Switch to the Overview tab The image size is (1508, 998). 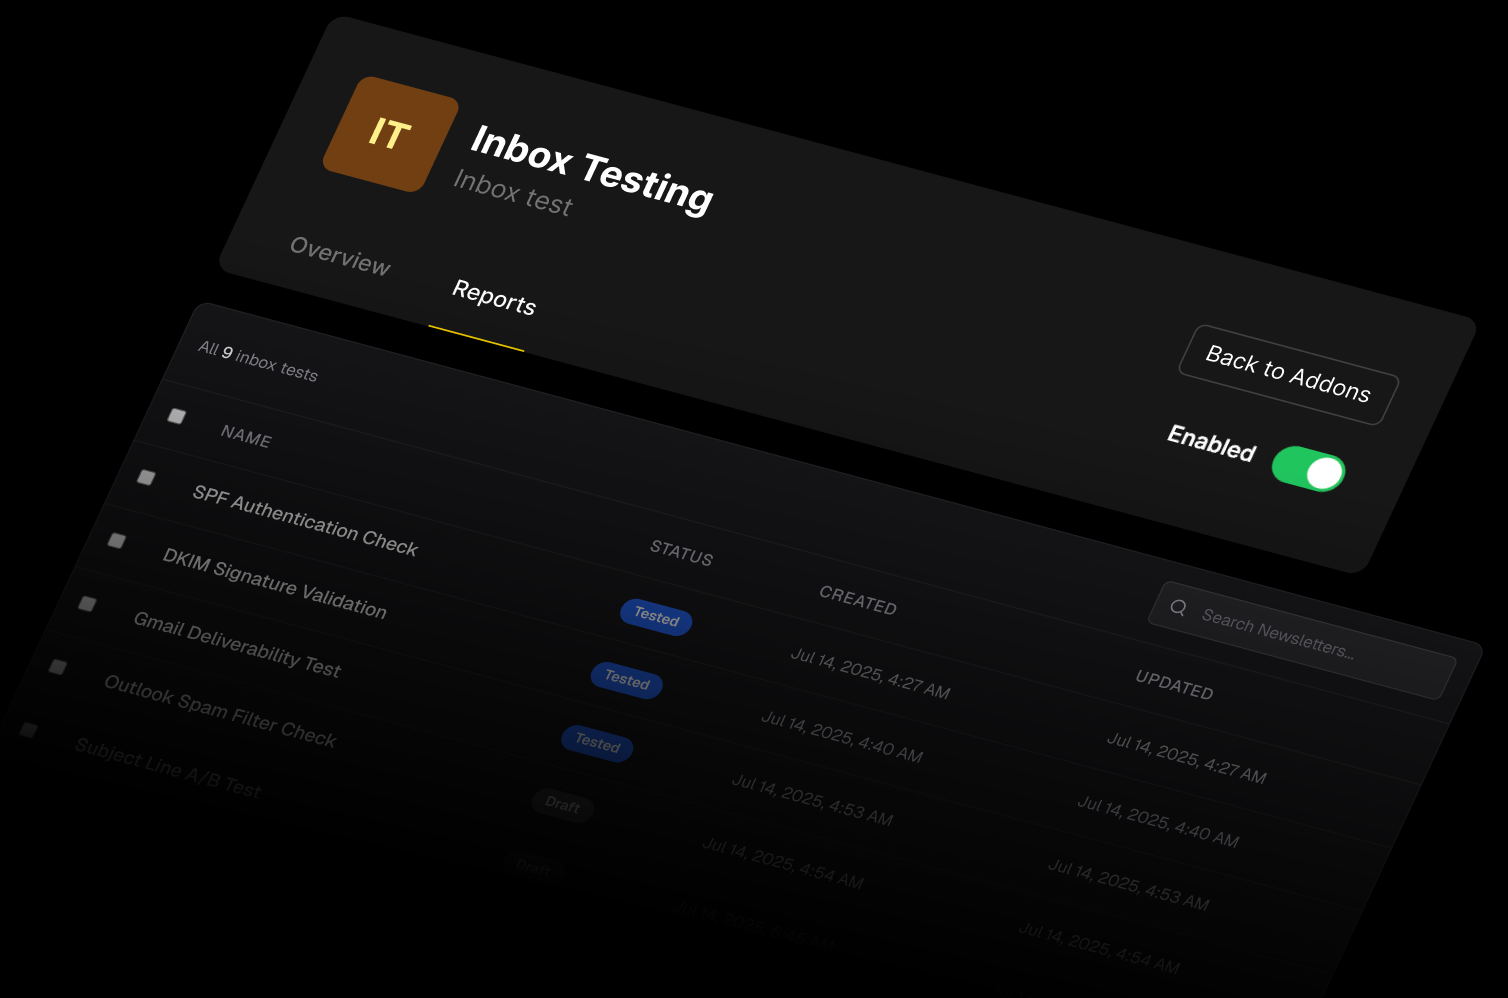340,256
